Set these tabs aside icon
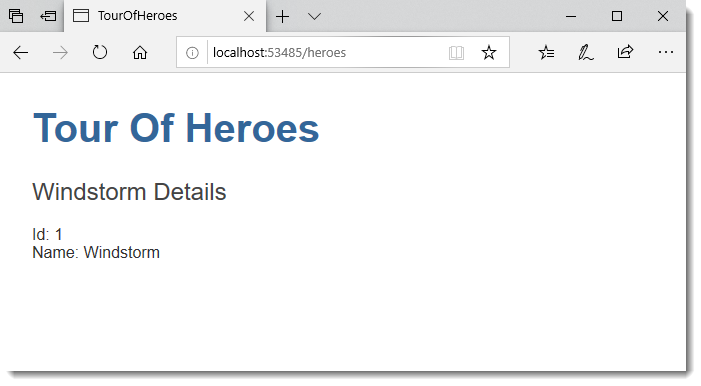This screenshot has height=386, width=701. pos(48,16)
